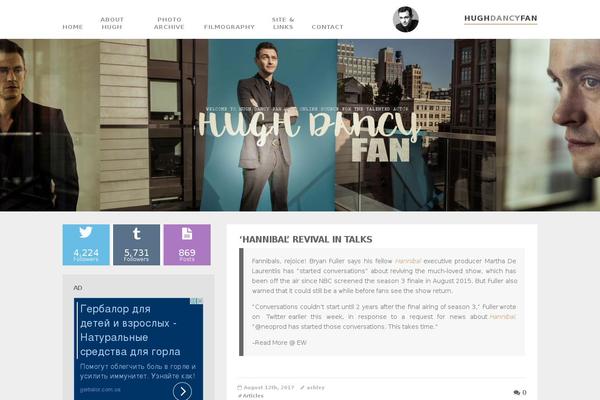The height and width of the screenshot is (400, 600).
Task: Click the circular portrait avatar in the header
Action: (x=406, y=19)
